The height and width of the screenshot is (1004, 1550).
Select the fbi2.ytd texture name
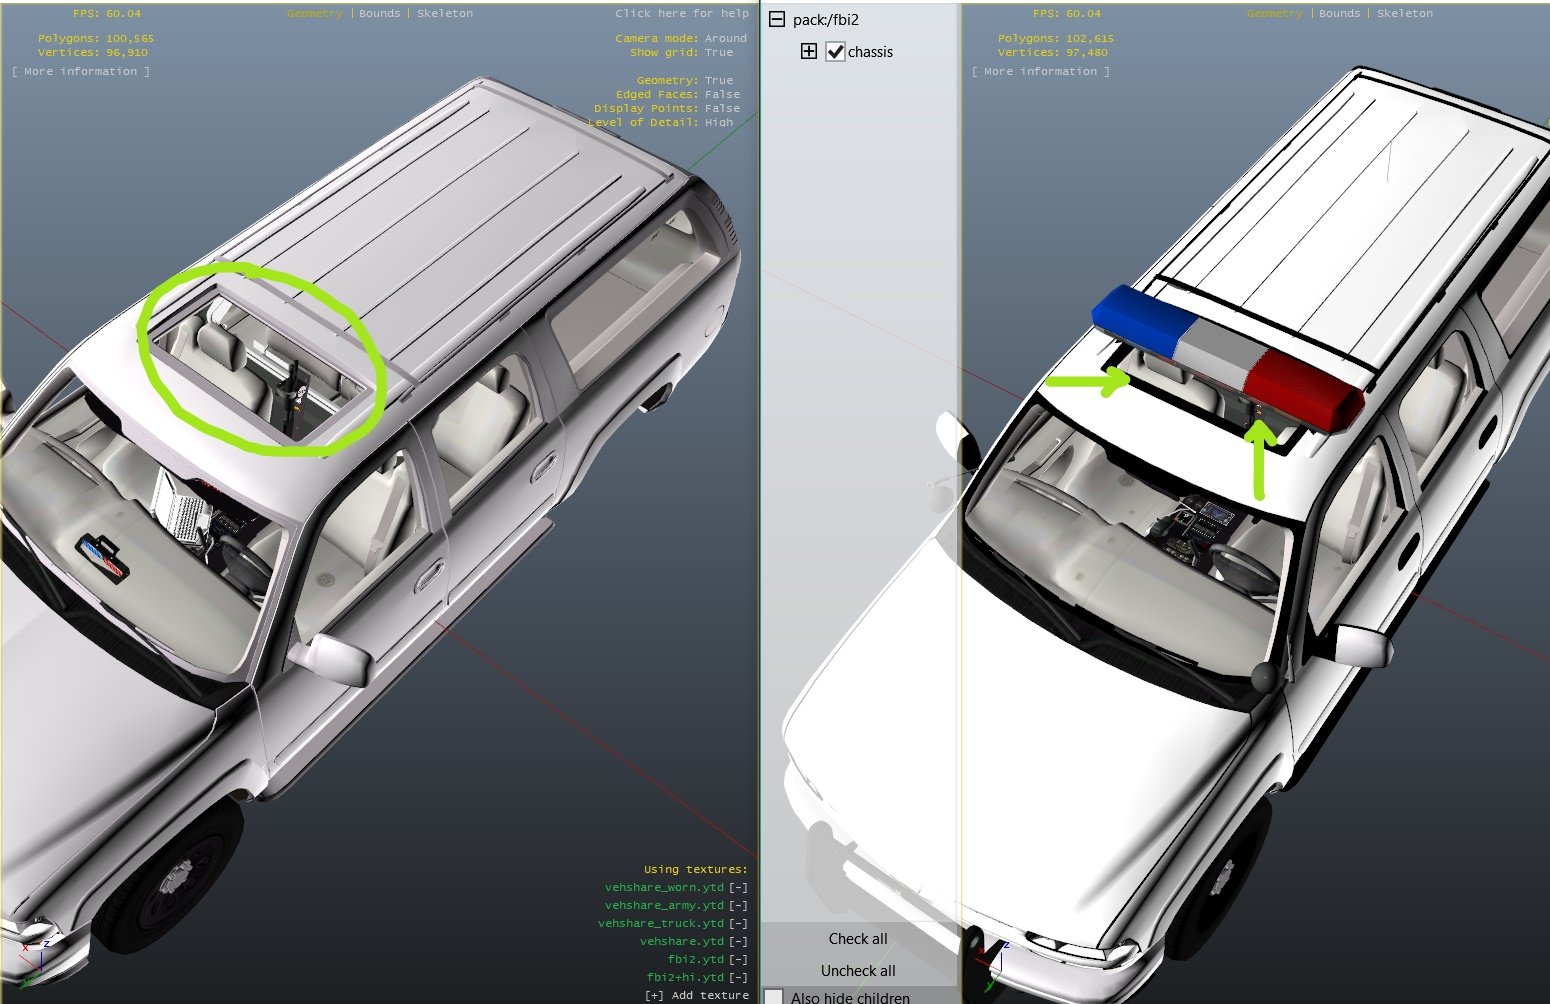(696, 960)
